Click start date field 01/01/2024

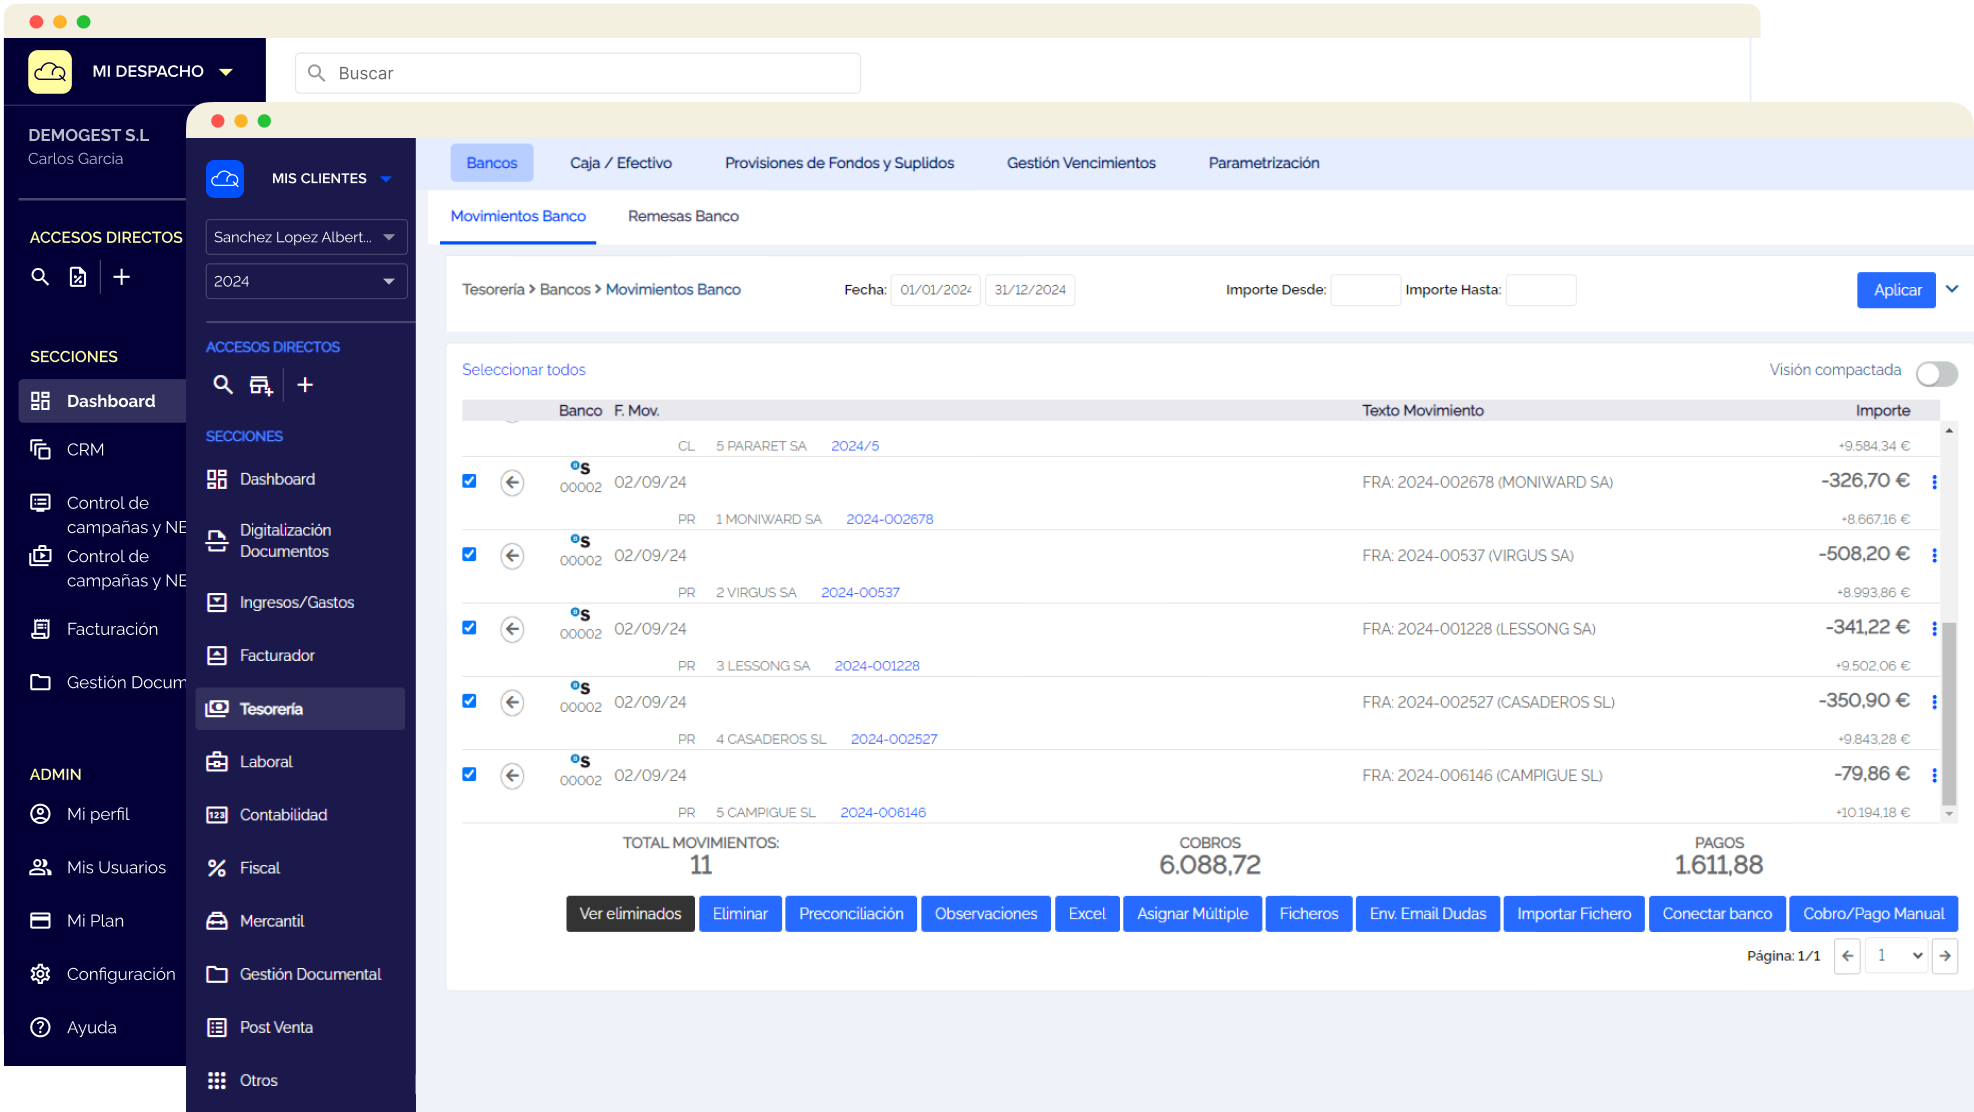click(x=935, y=290)
